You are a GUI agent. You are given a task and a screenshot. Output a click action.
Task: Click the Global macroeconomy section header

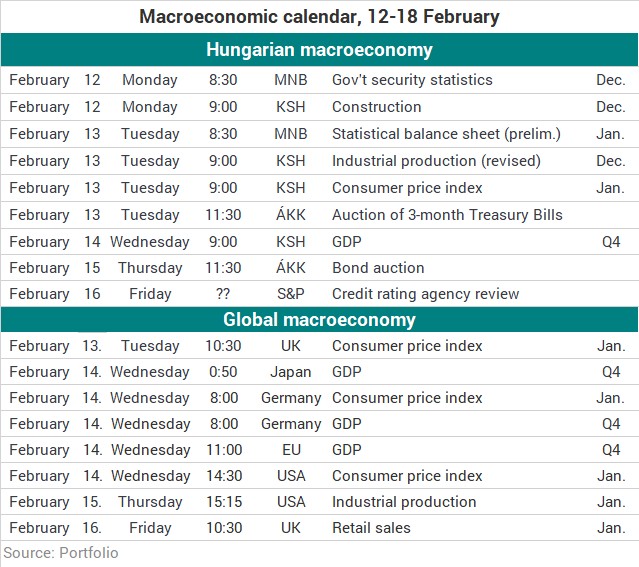point(320,320)
